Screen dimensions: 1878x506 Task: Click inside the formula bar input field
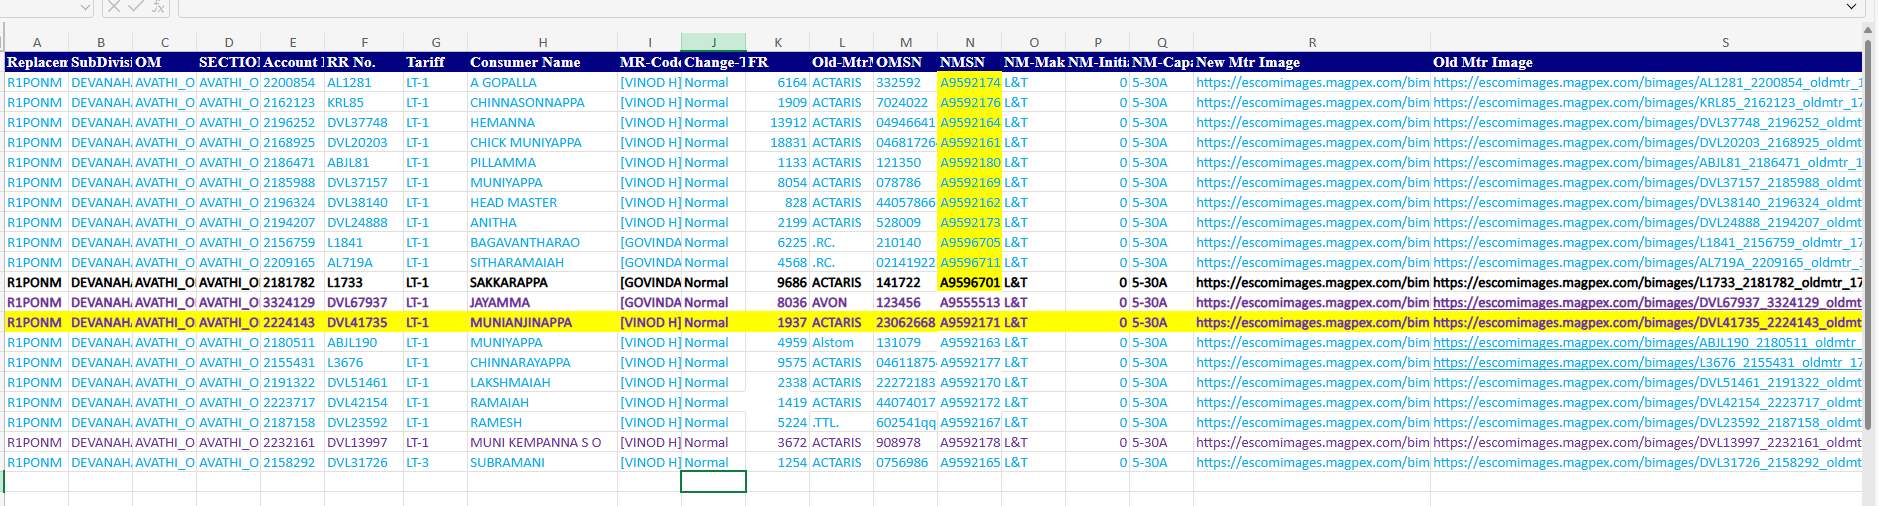coord(1000,8)
